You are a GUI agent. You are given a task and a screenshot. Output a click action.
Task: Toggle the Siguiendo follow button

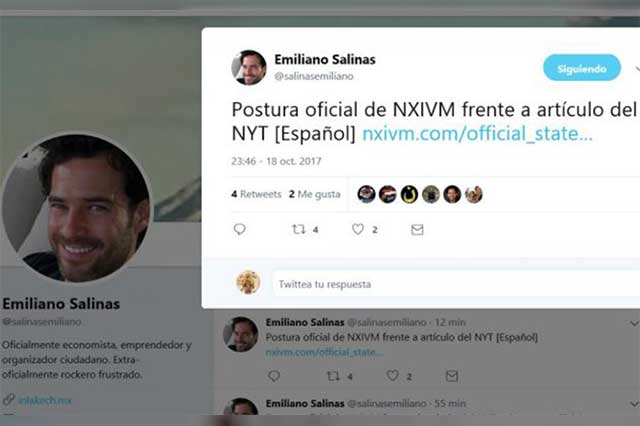(x=582, y=68)
